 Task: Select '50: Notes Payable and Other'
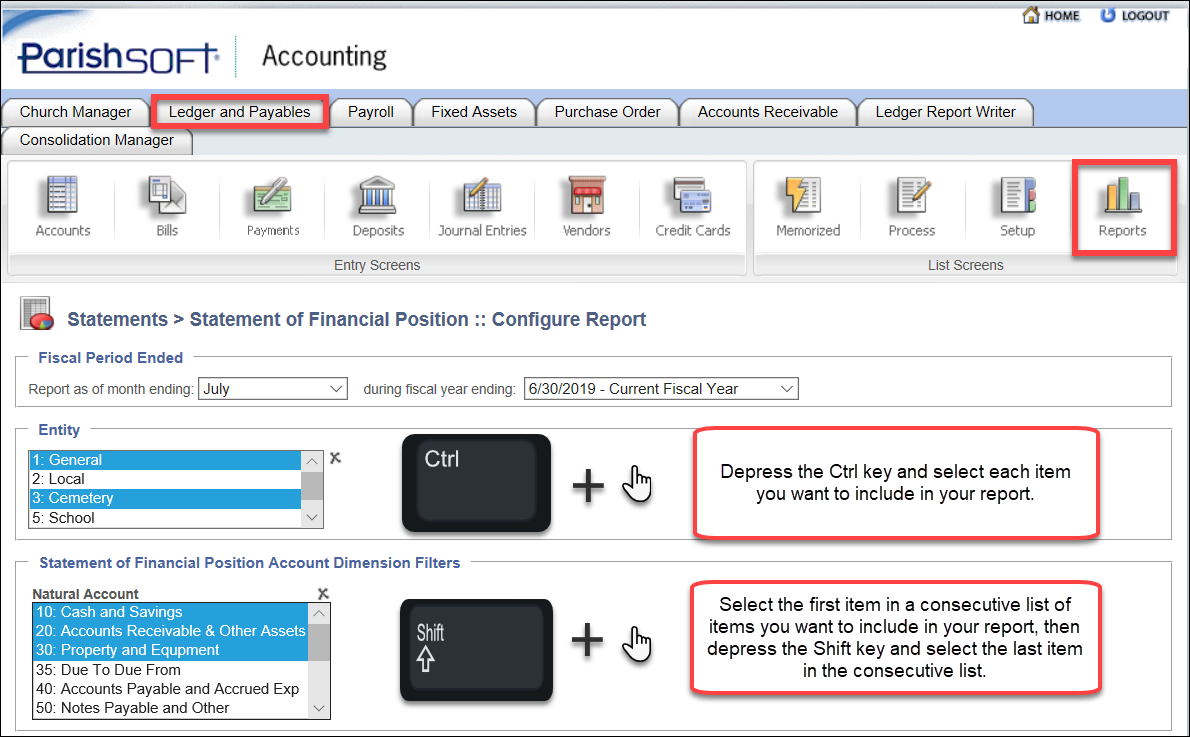click(171, 707)
